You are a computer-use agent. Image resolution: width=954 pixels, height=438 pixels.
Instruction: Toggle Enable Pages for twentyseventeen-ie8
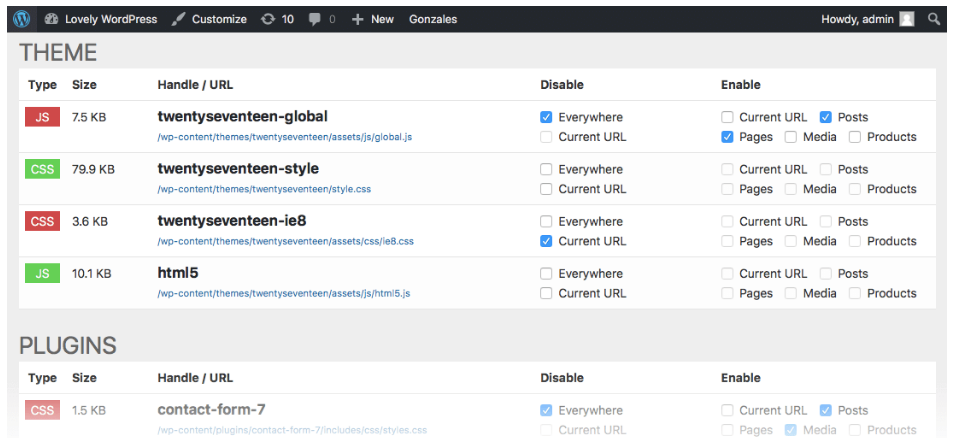pyautogui.click(x=727, y=242)
